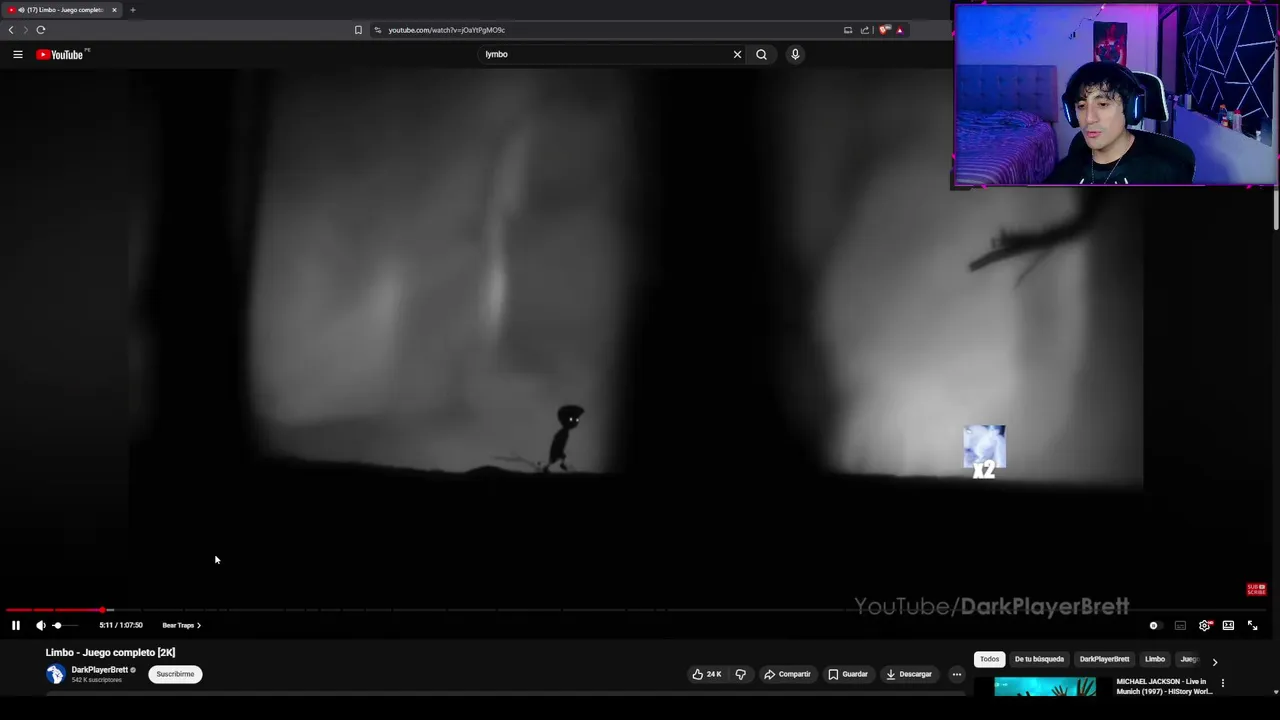Select the Limbo filter chip
This screenshot has height=720, width=1280.
(1155, 659)
